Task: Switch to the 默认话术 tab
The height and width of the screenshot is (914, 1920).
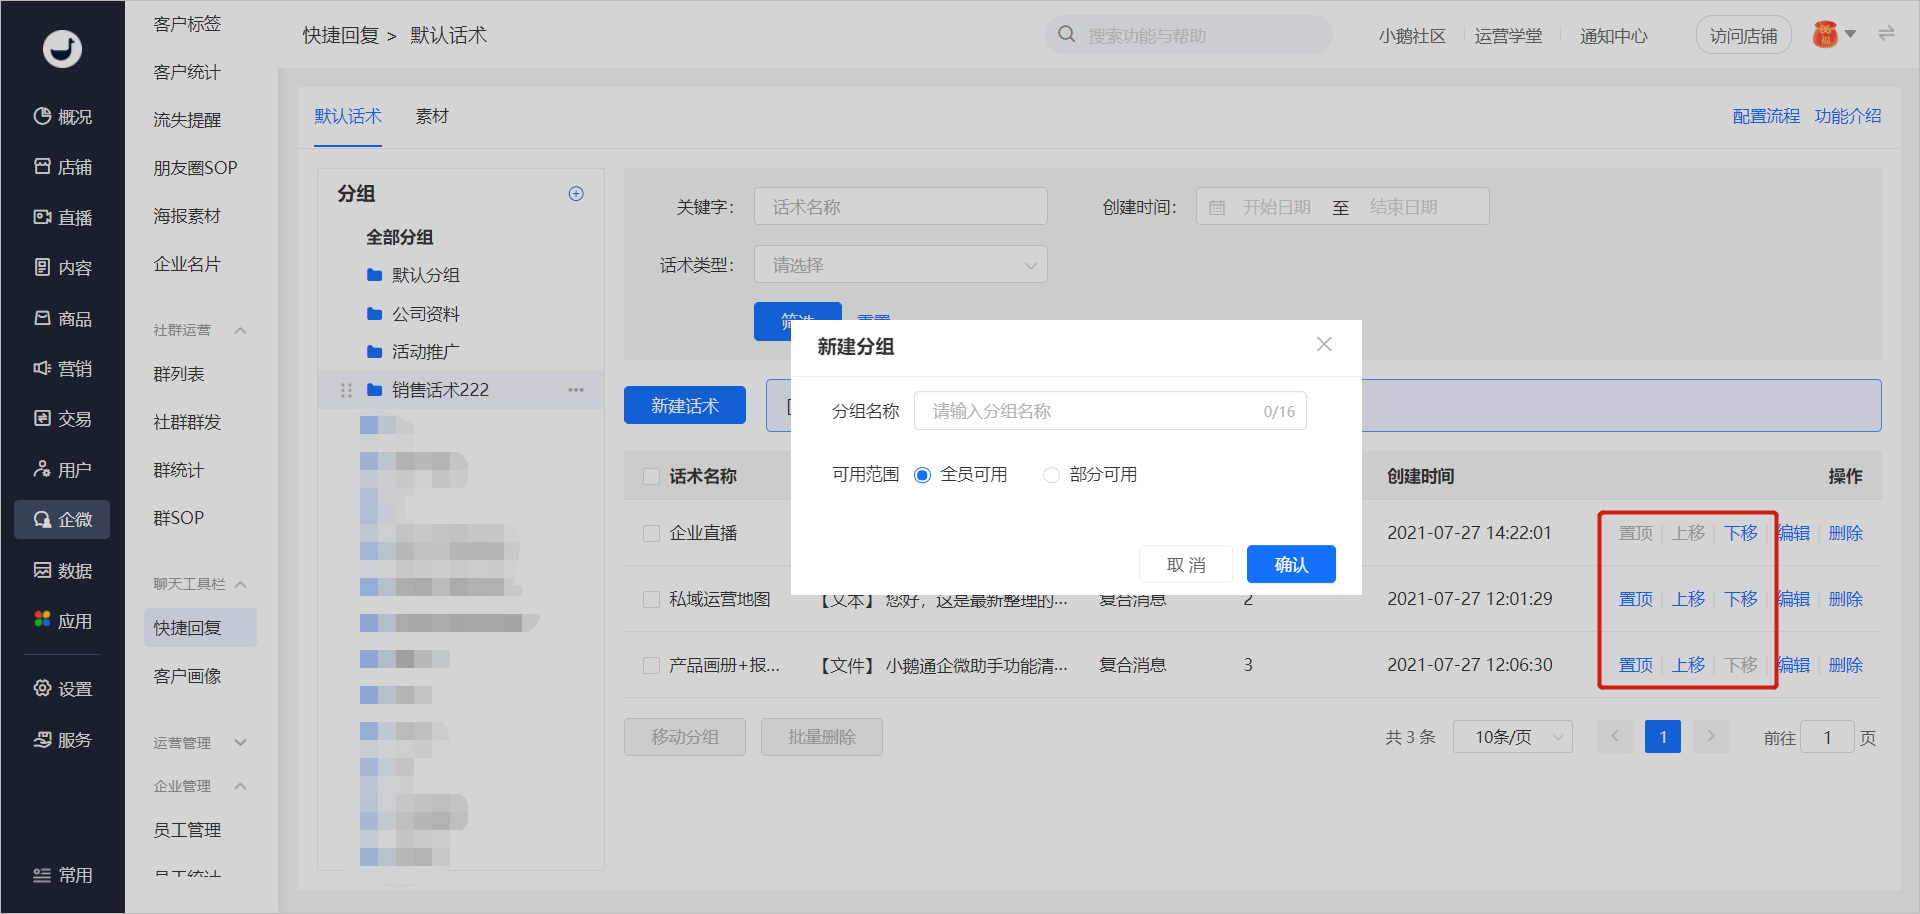Action: (x=348, y=116)
